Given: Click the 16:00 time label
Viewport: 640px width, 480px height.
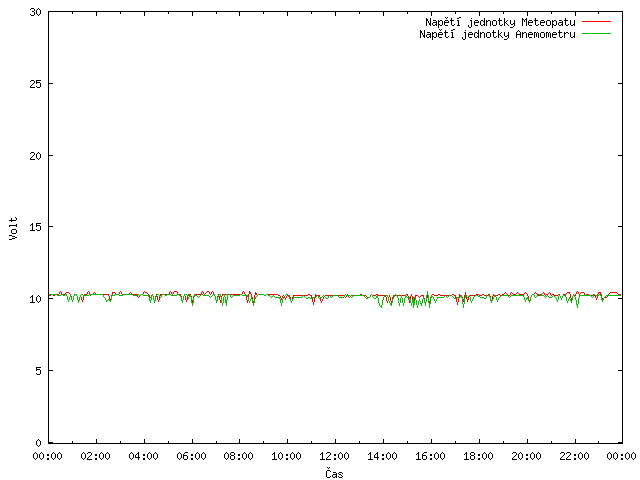Looking at the screenshot, I should coord(430,456).
